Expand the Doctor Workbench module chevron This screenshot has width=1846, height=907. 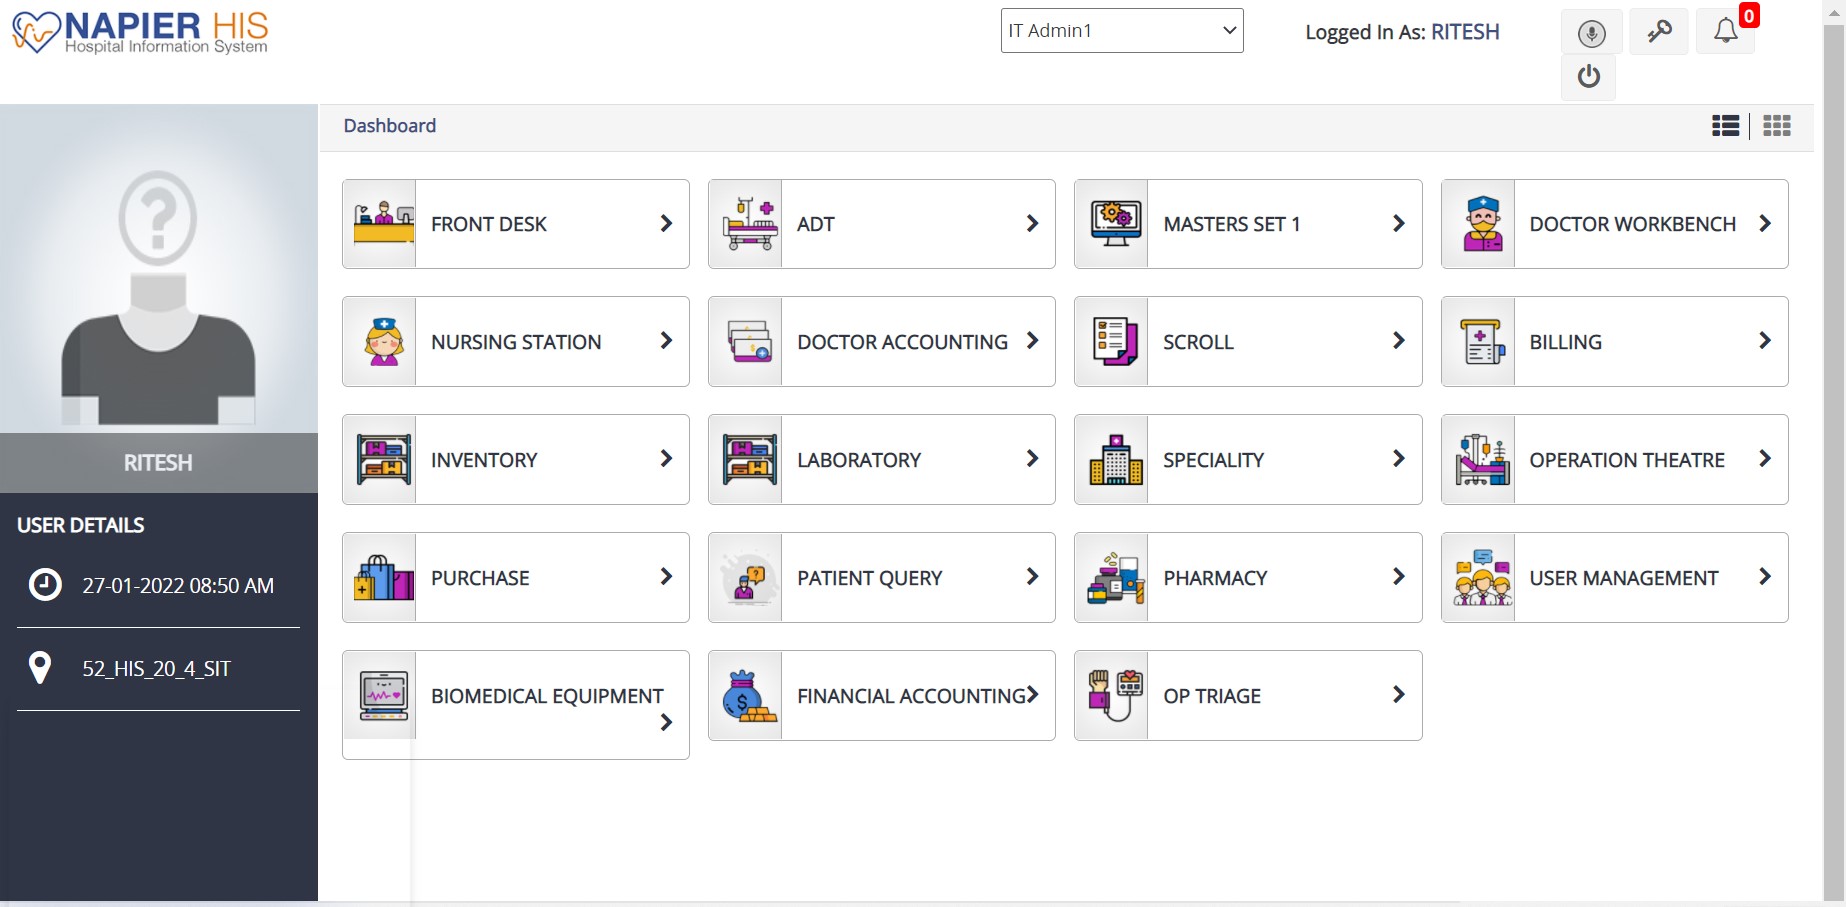coord(1764,223)
